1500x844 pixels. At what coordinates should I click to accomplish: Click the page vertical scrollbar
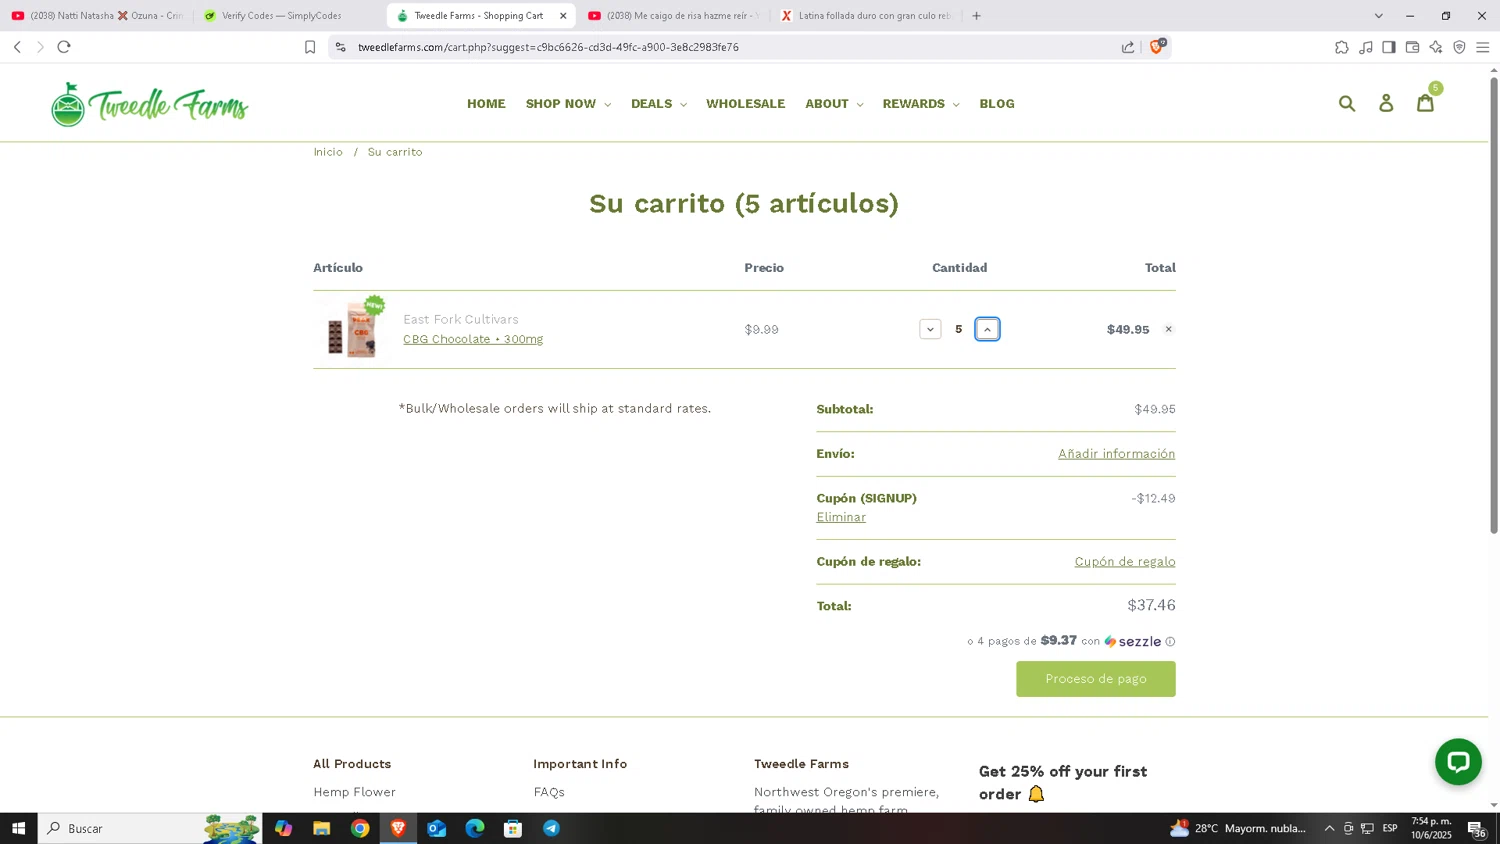1494,305
